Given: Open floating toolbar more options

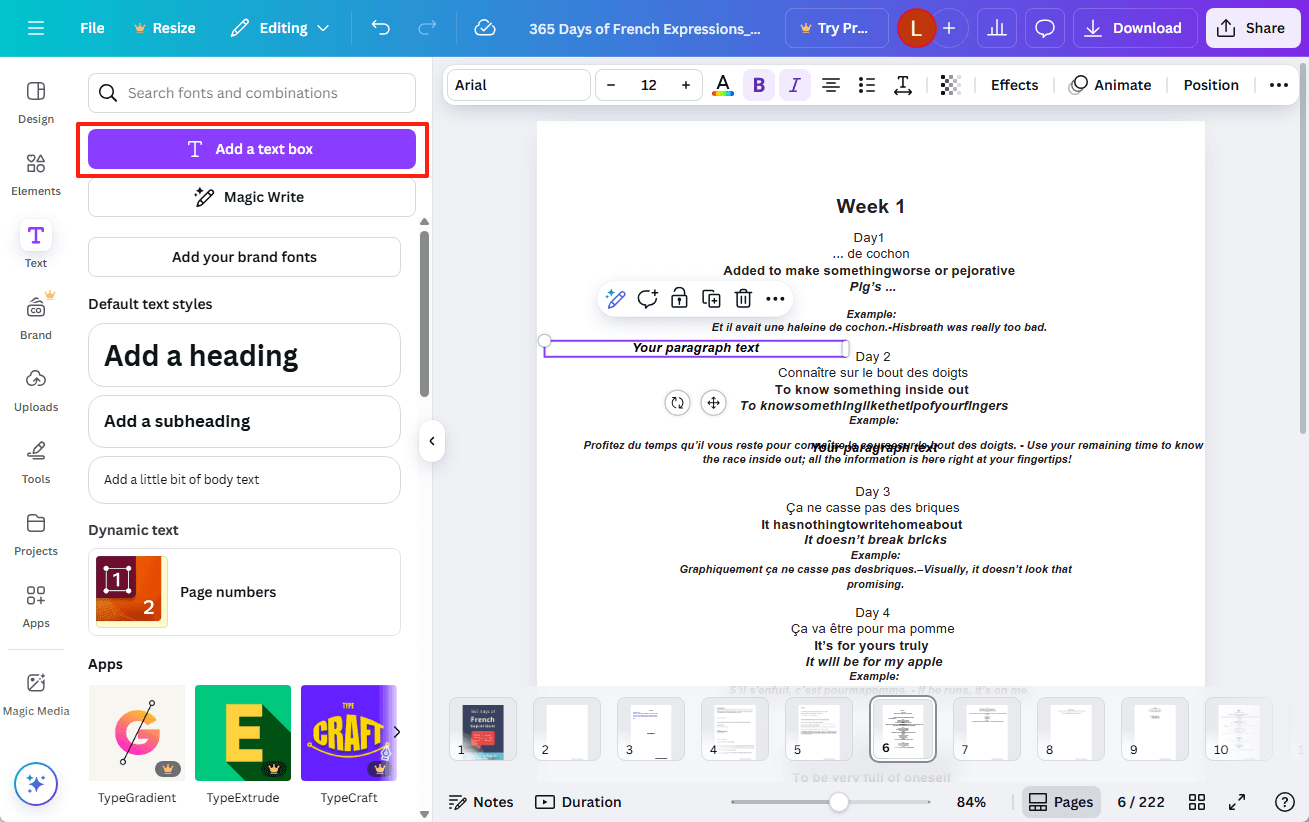Looking at the screenshot, I should coord(775,298).
